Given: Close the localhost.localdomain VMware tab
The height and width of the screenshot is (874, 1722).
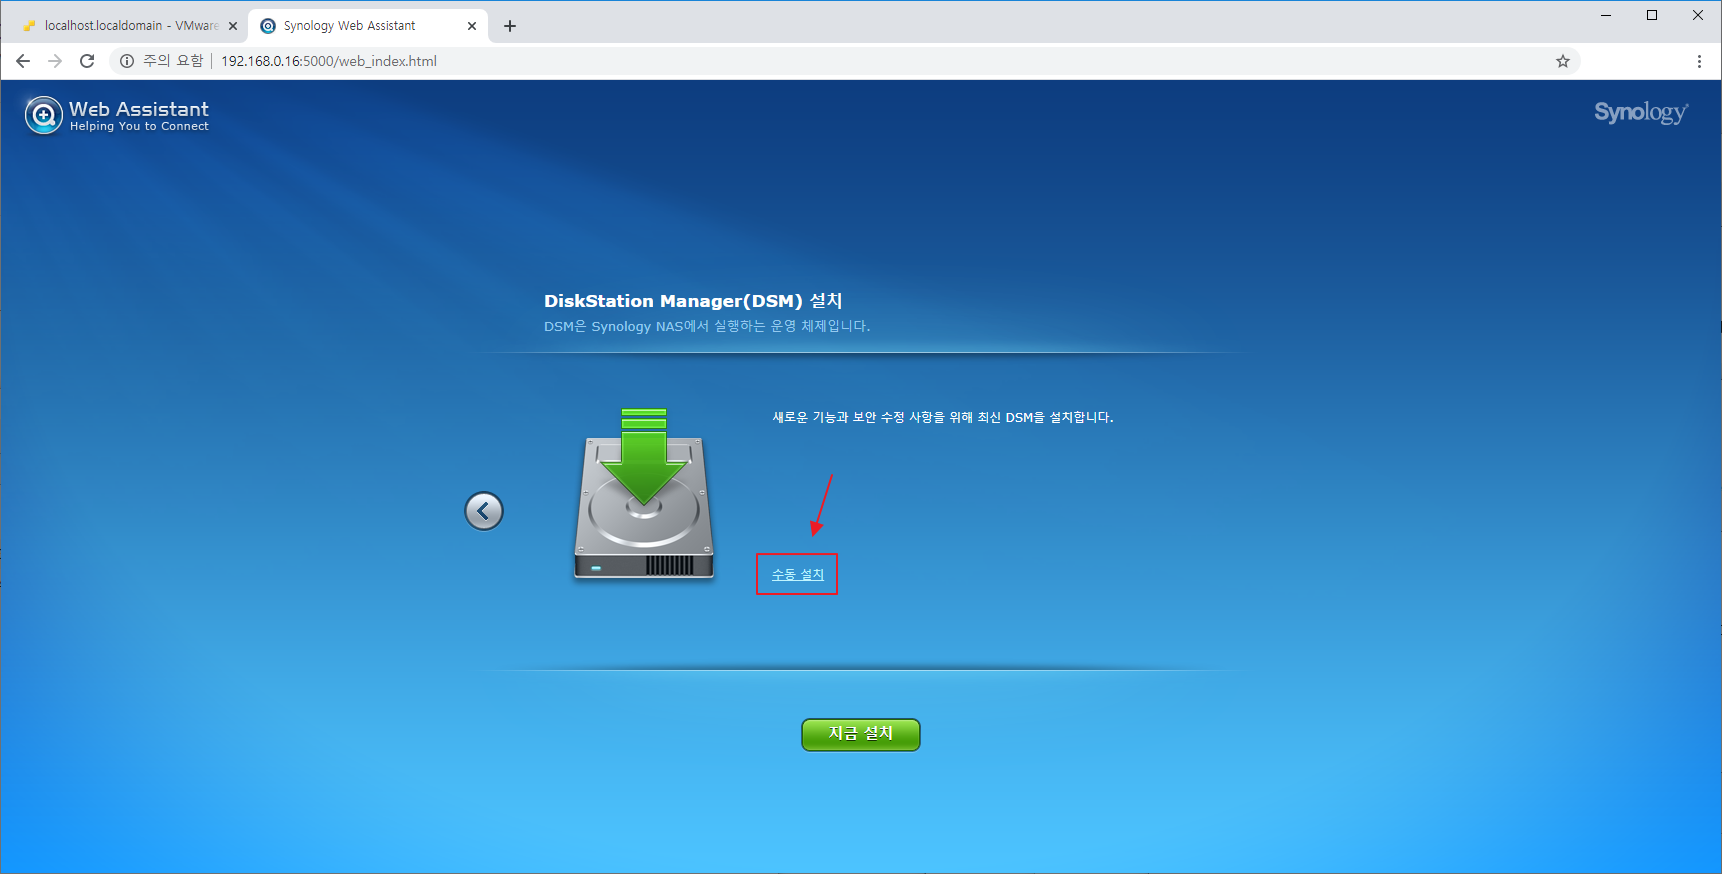Looking at the screenshot, I should 233,26.
